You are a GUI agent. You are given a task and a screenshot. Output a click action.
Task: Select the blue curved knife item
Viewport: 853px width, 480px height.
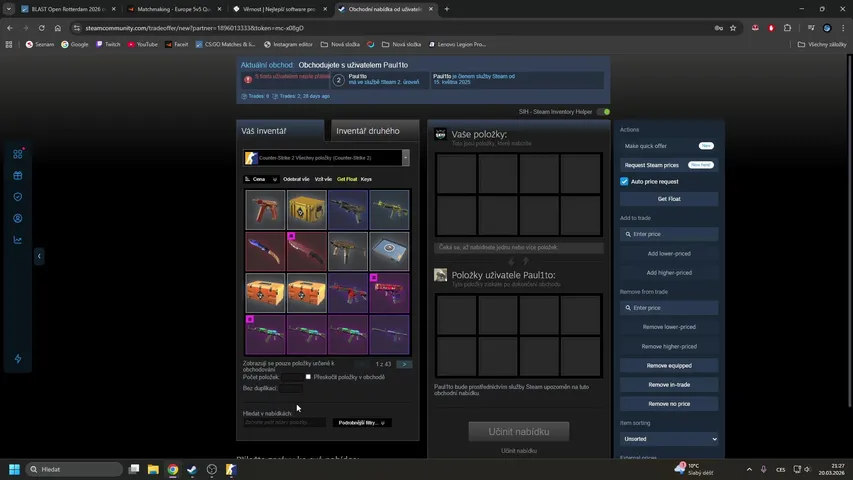pos(265,251)
